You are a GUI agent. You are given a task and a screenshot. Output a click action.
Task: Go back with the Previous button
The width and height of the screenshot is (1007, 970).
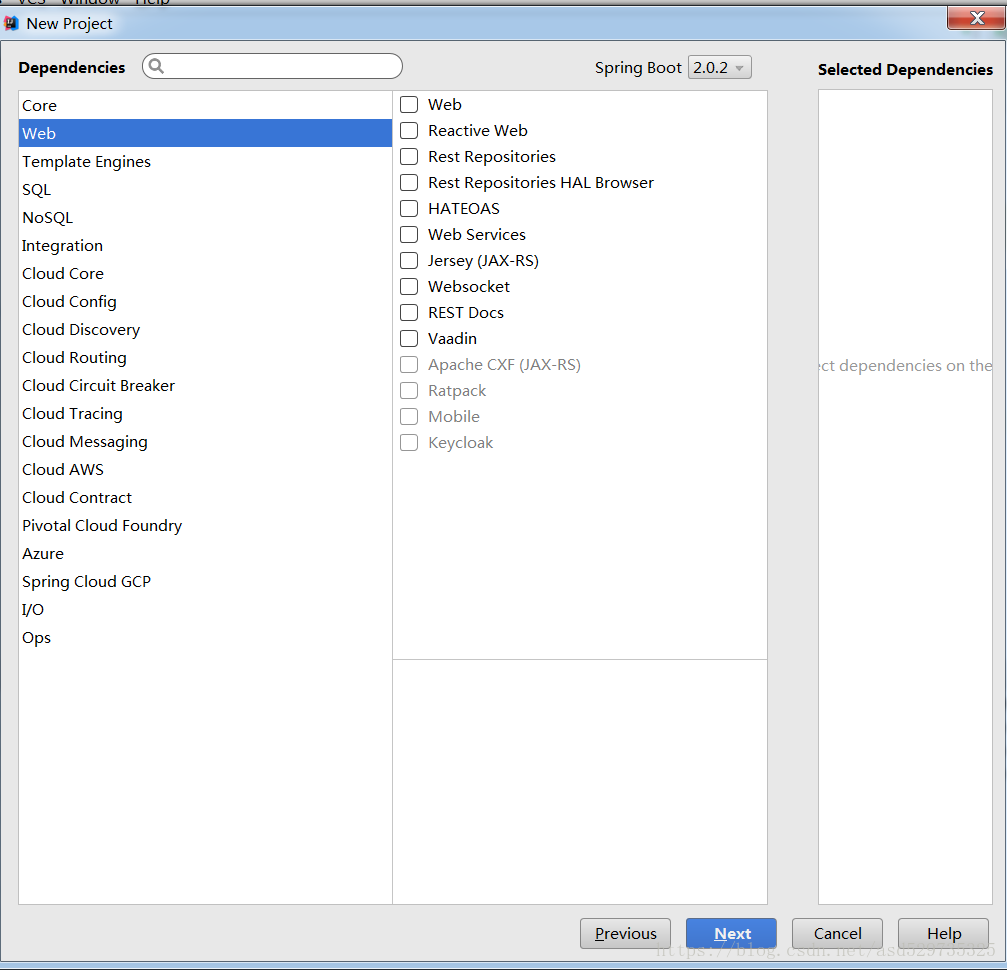pyautogui.click(x=625, y=933)
